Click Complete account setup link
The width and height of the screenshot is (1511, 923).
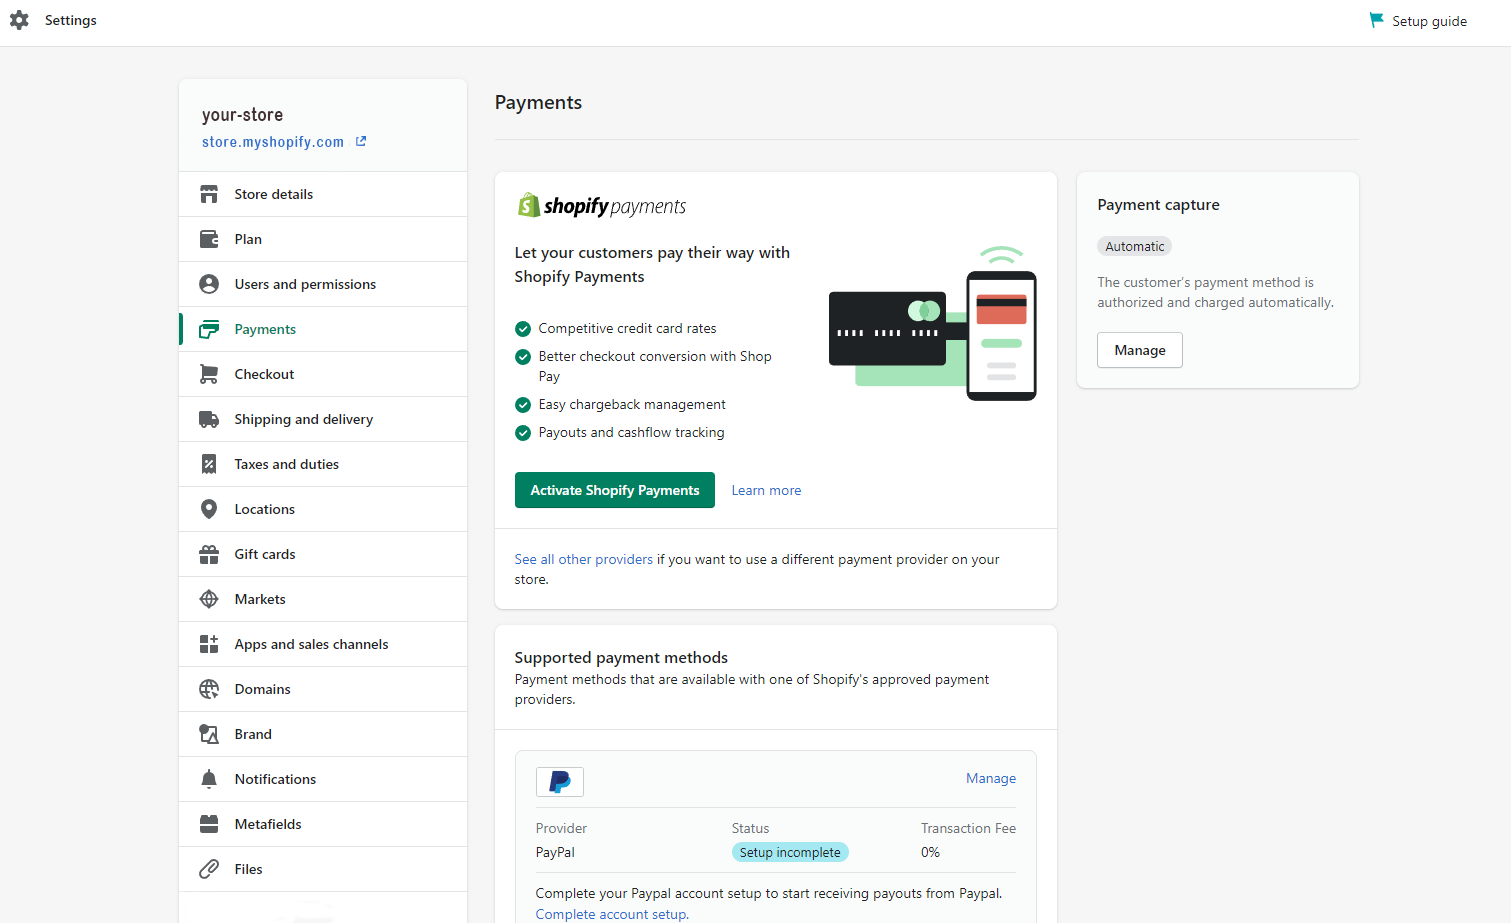click(610, 913)
